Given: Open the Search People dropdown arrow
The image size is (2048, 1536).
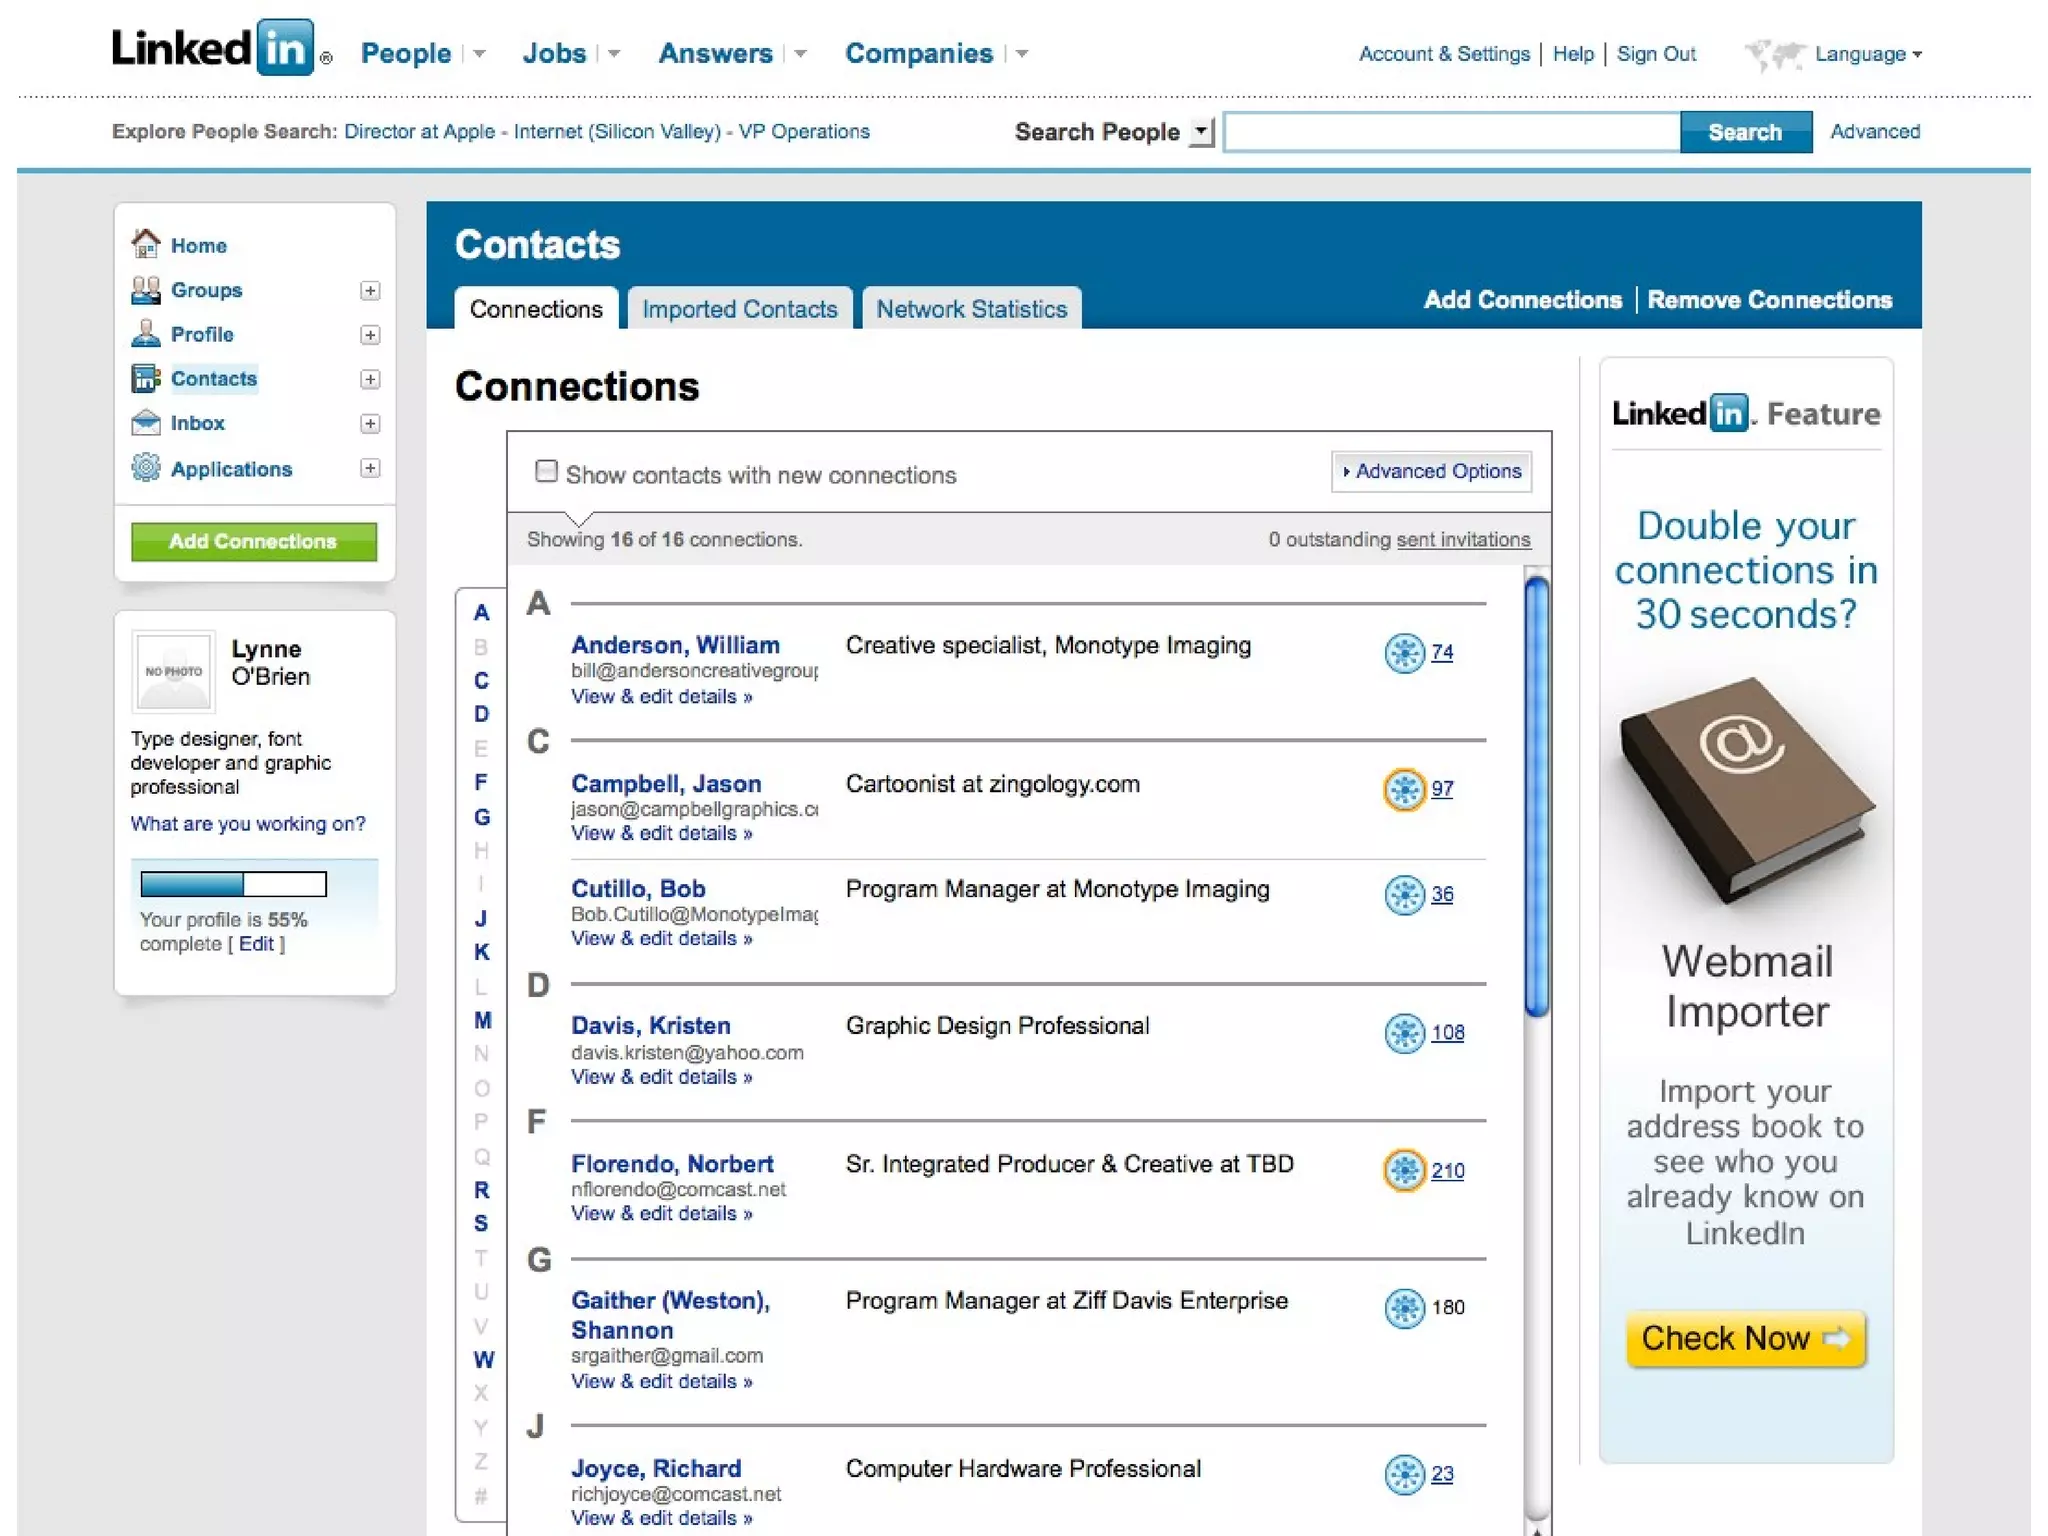Looking at the screenshot, I should 1202,132.
